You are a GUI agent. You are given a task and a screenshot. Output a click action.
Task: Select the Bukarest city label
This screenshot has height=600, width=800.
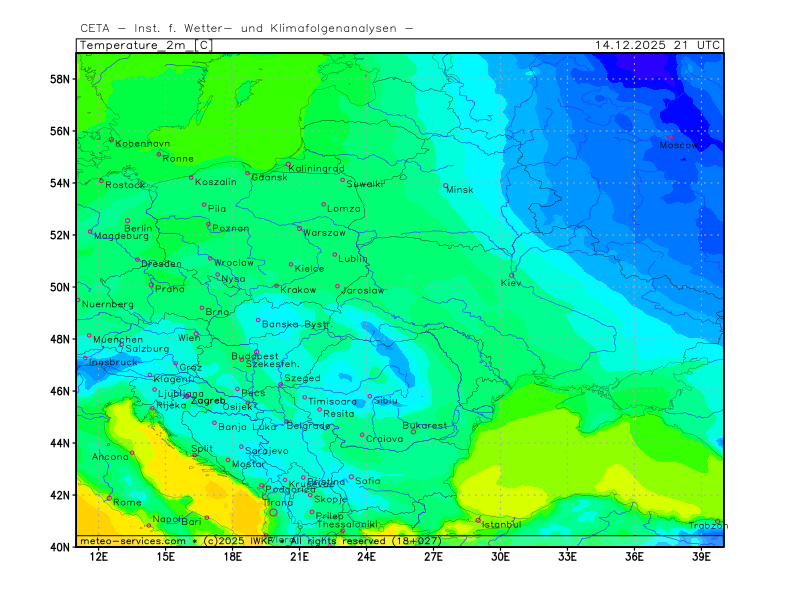(425, 425)
